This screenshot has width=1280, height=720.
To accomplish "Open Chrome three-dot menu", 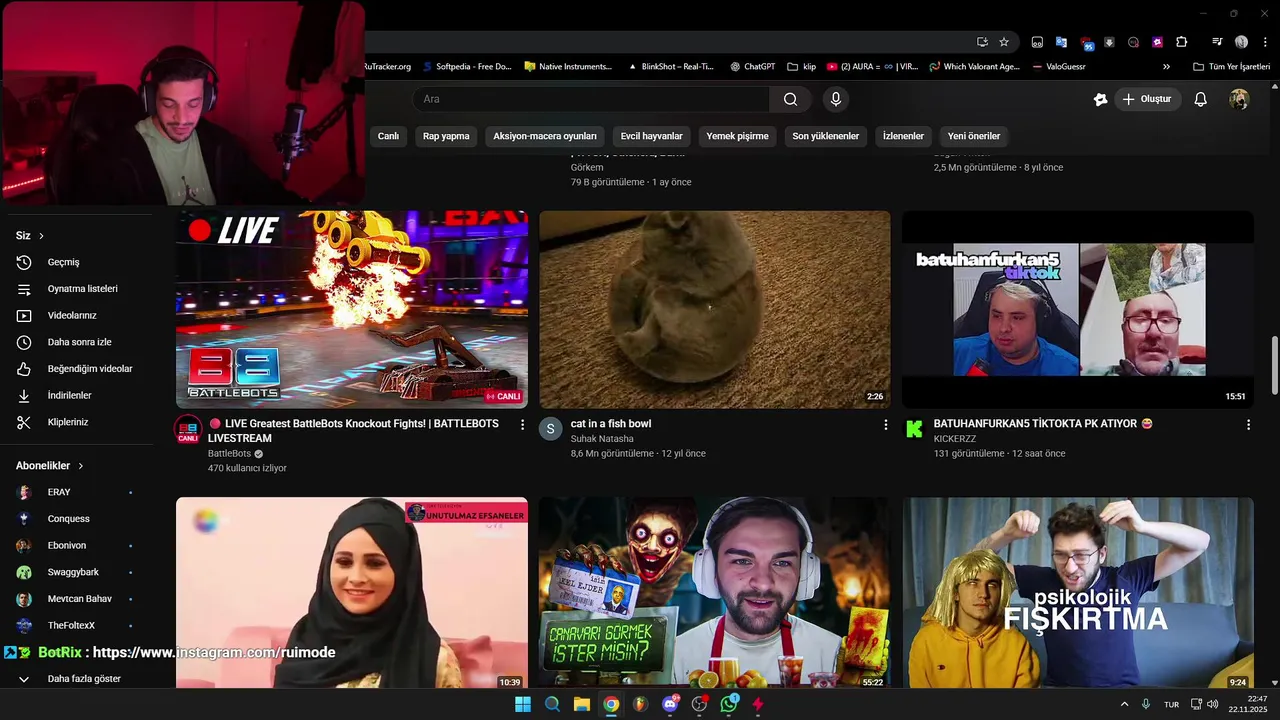I will (x=1263, y=42).
